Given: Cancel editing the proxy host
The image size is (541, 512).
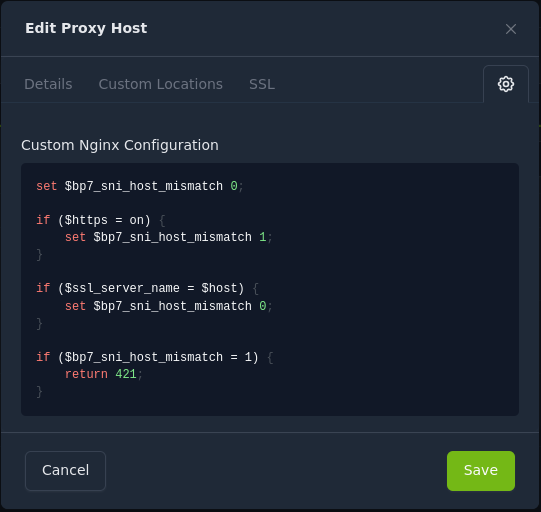Looking at the screenshot, I should (66, 471).
